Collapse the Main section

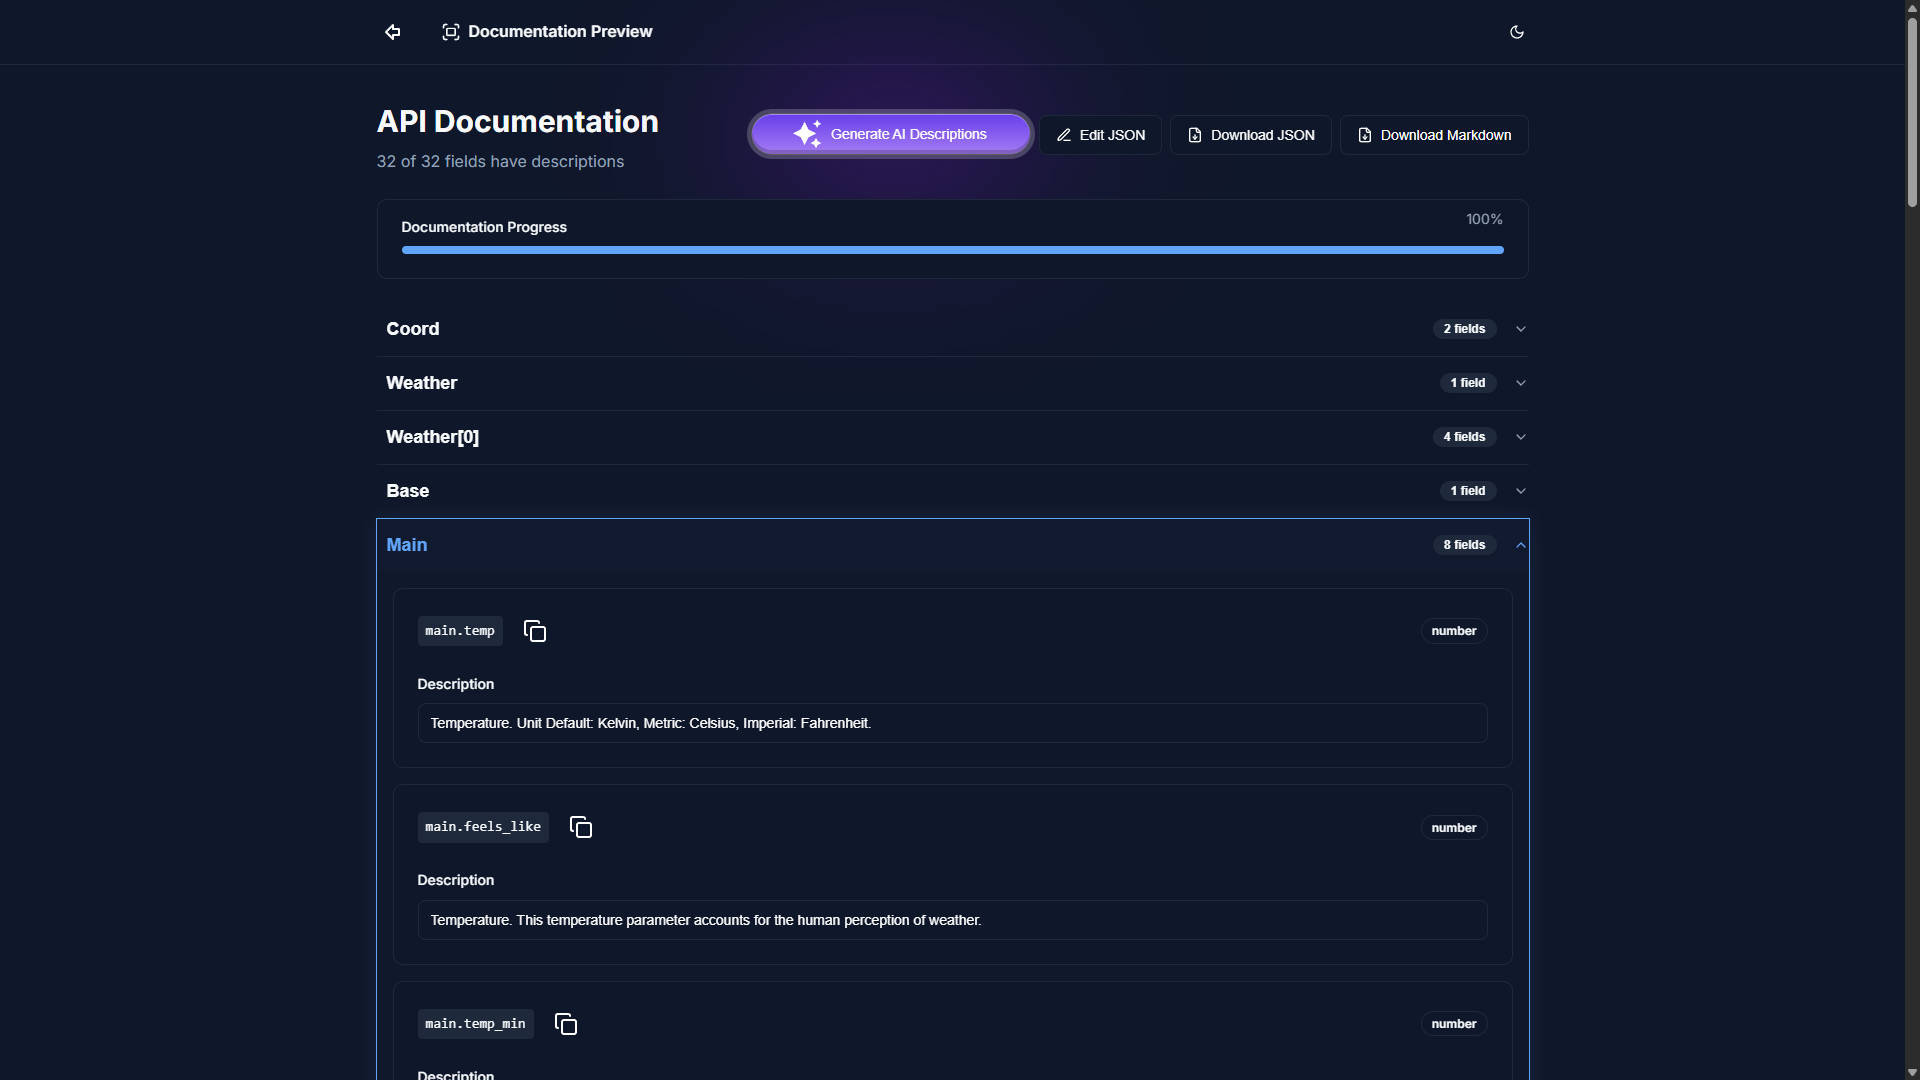1520,545
